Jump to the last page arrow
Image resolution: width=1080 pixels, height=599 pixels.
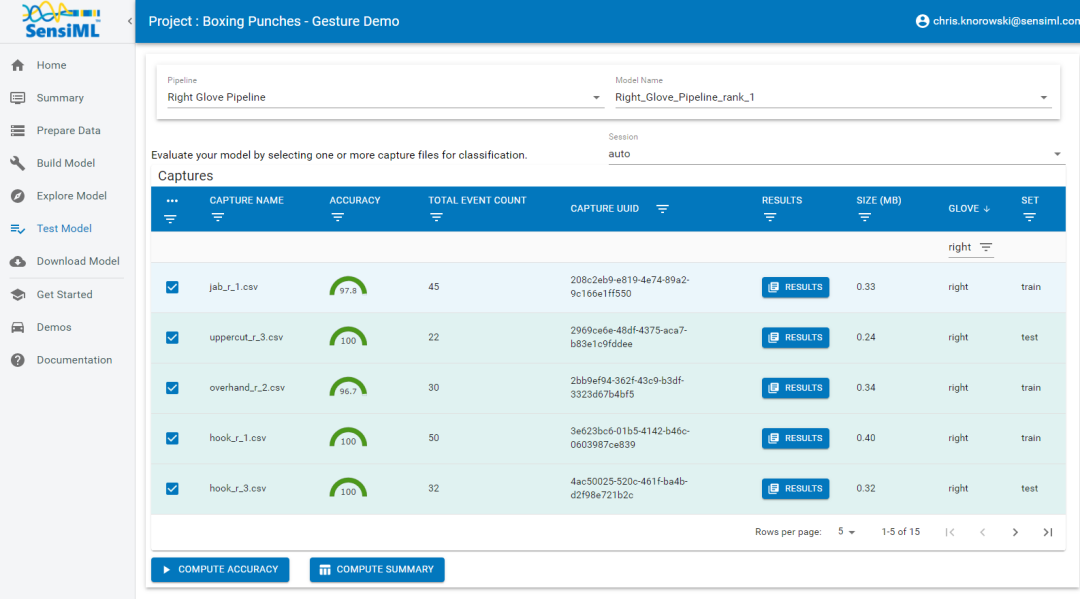click(x=1047, y=532)
